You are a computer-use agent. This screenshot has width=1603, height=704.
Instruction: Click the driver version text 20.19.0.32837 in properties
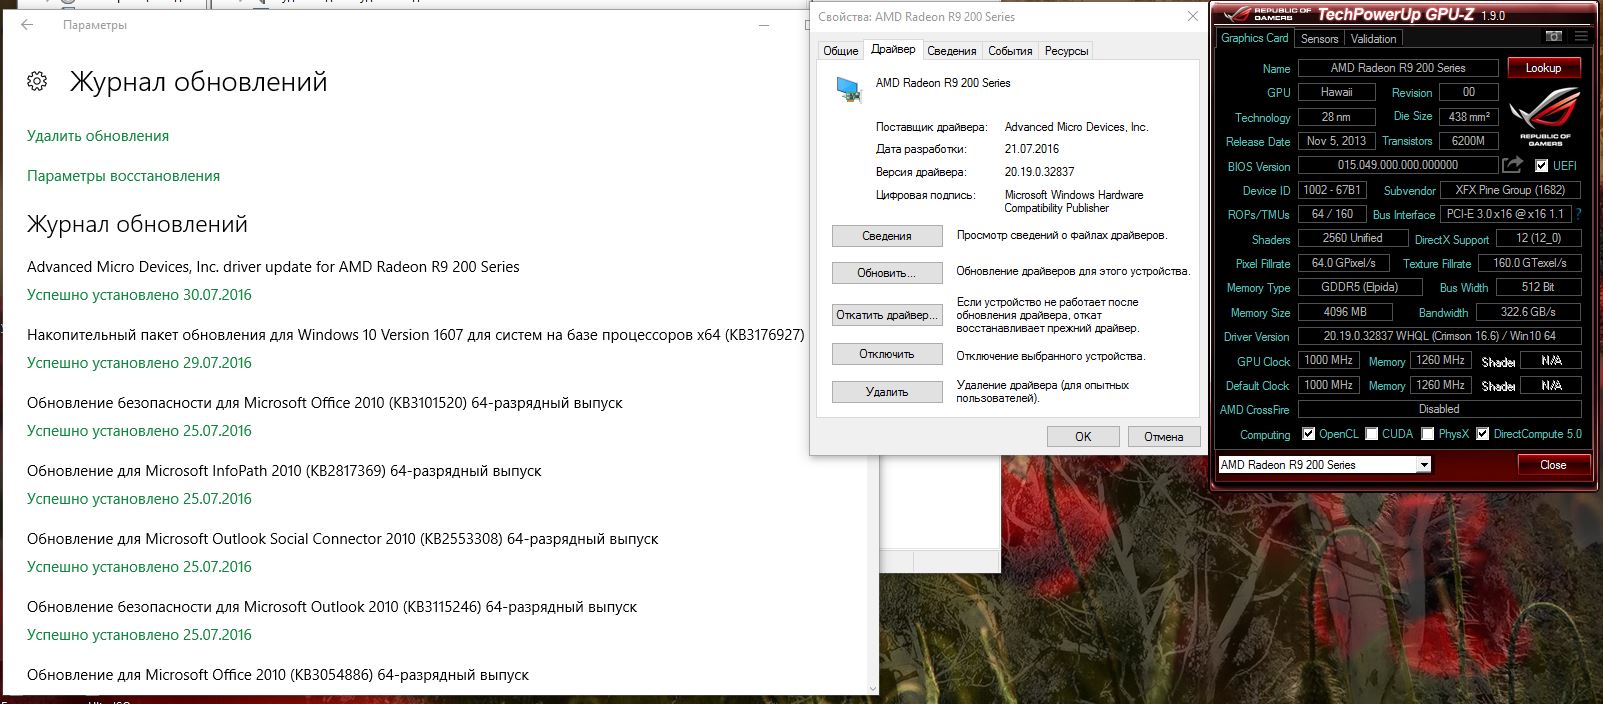point(1040,172)
